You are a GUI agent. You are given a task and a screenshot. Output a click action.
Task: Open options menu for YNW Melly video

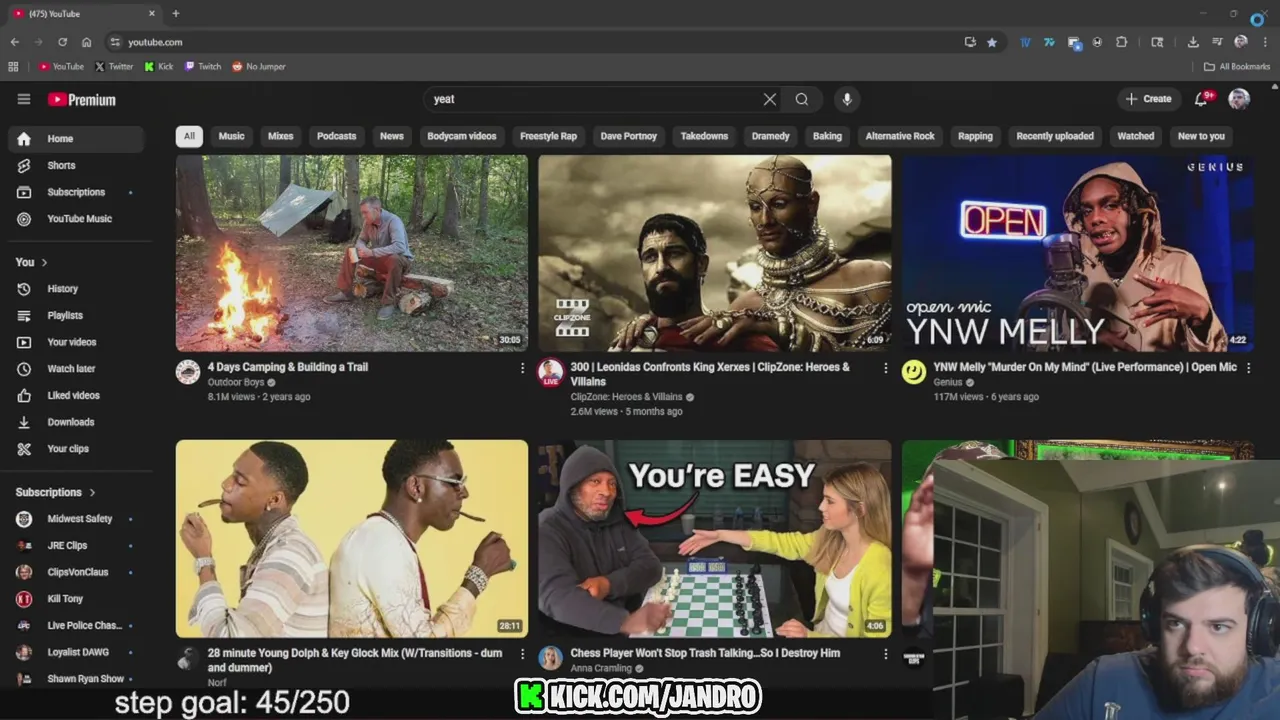coord(1248,368)
